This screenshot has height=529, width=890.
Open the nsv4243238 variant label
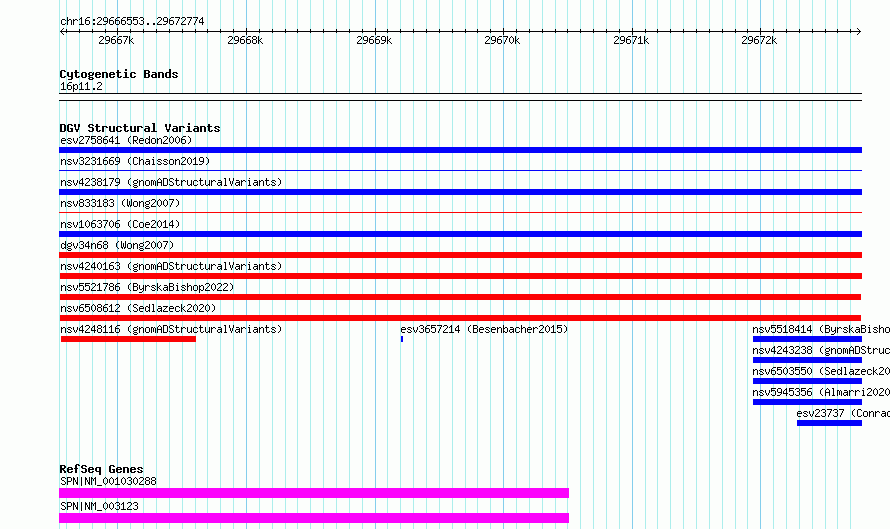pos(821,350)
